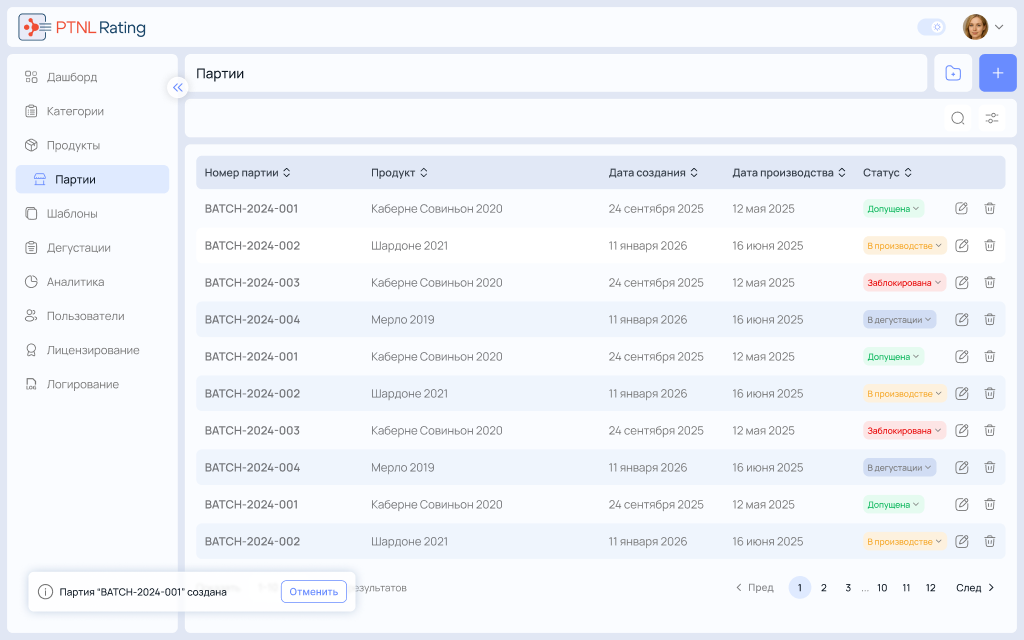
Task: Open the filter settings sliders icon
Action: pyautogui.click(x=992, y=118)
